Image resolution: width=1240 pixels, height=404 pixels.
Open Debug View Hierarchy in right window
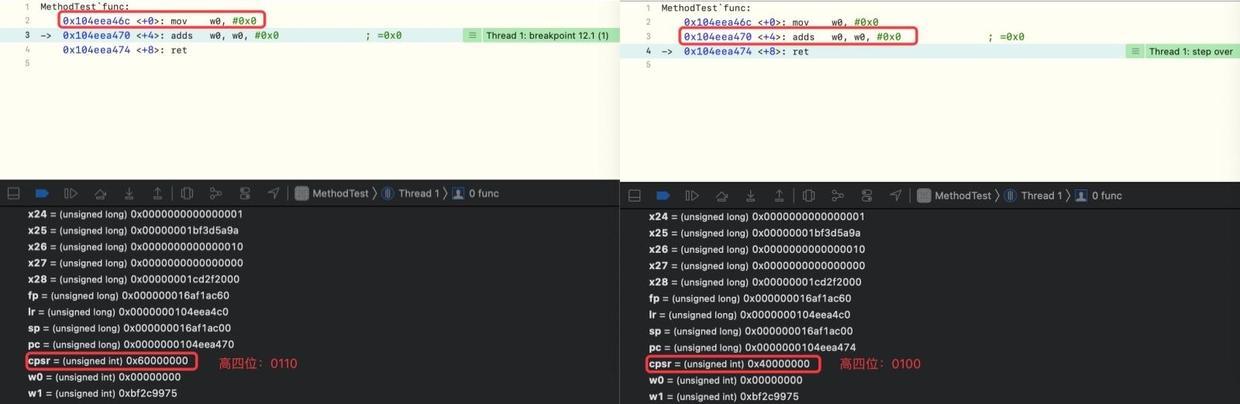(809, 196)
